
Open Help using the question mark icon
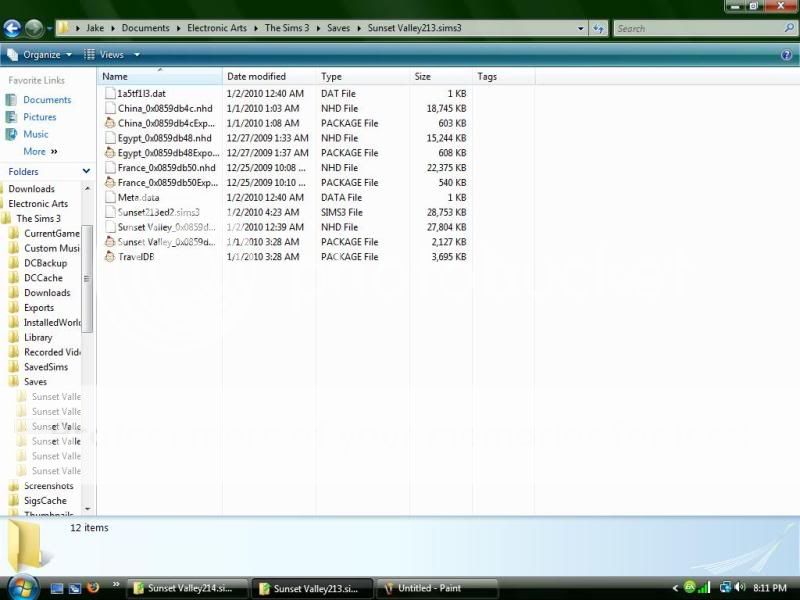(x=788, y=55)
